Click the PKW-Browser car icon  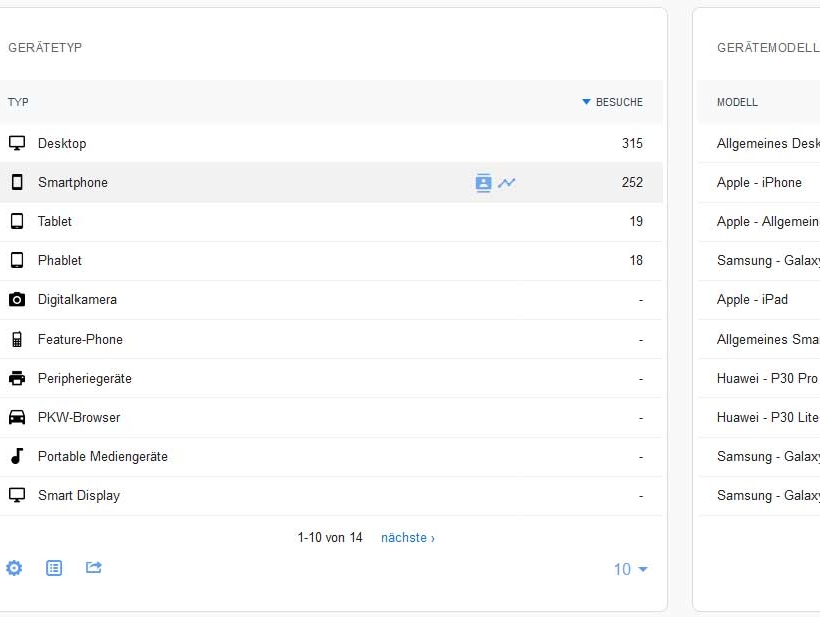pos(17,417)
